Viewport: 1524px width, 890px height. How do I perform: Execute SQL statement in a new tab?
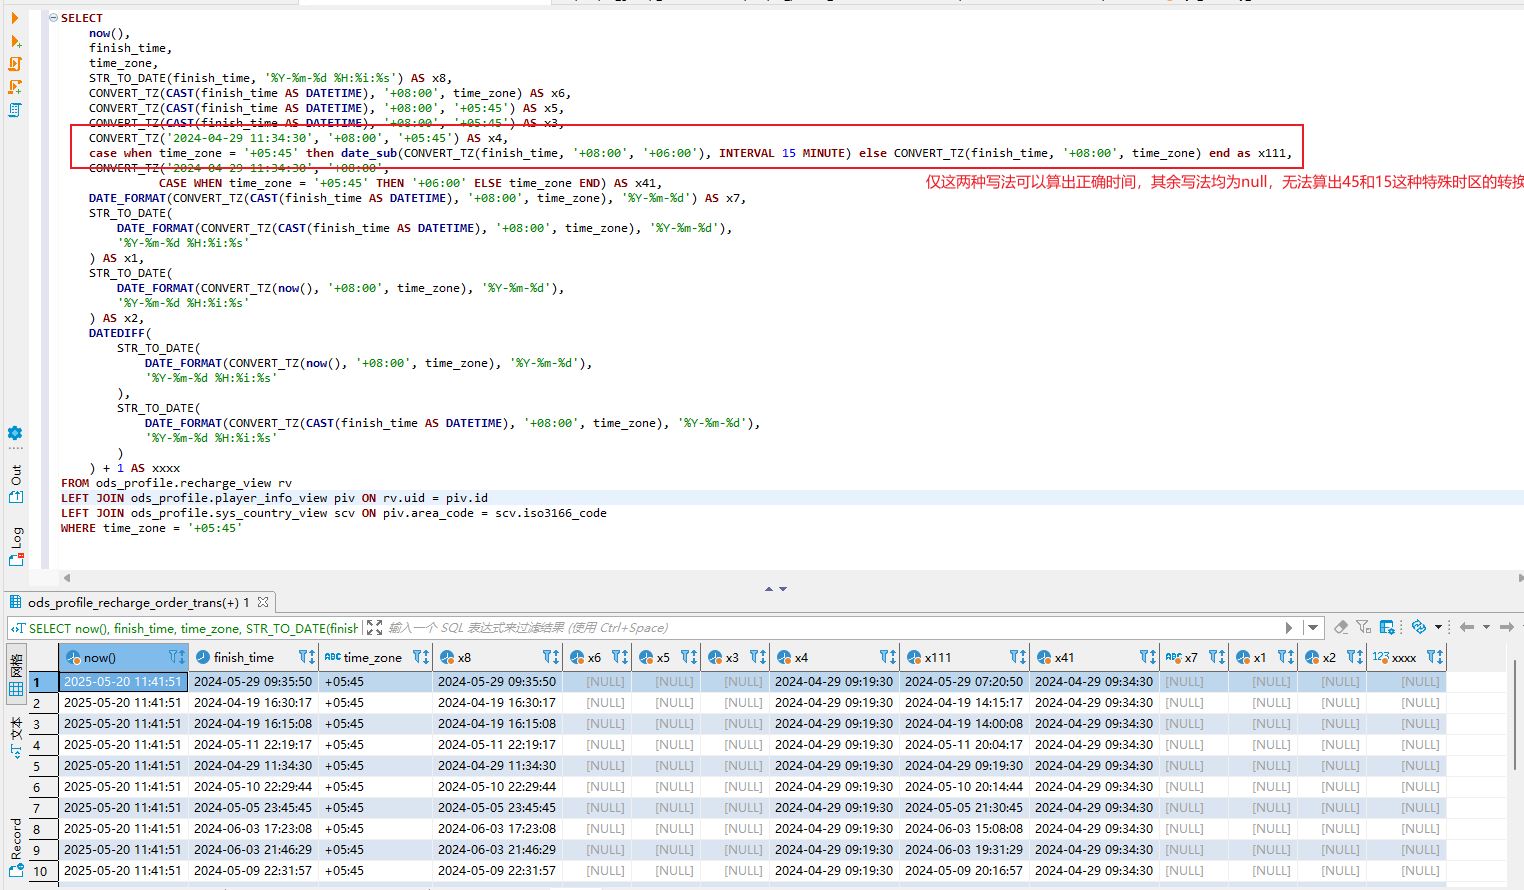(x=15, y=41)
